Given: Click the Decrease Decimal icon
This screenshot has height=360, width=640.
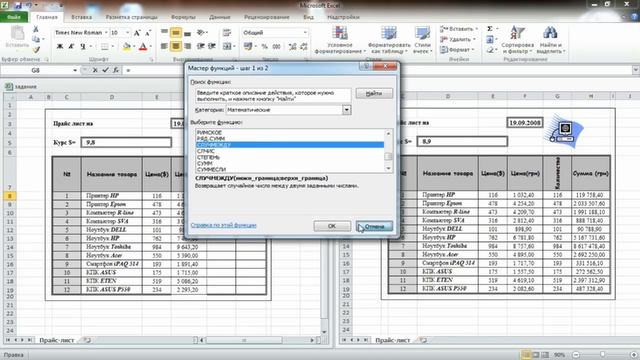Looking at the screenshot, I should 304,47.
